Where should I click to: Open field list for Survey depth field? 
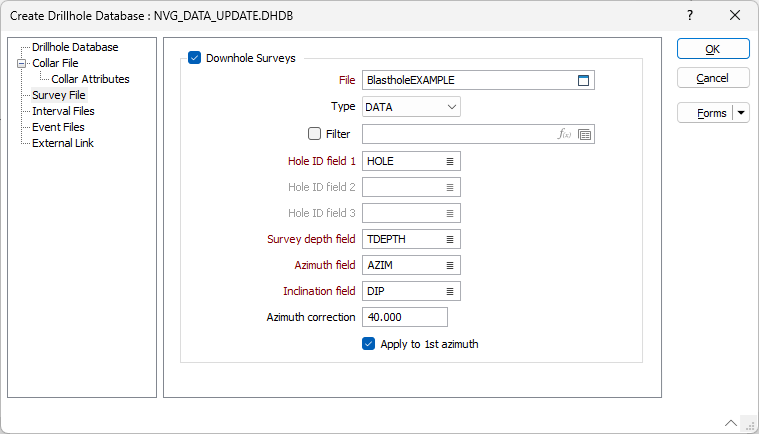pos(450,239)
